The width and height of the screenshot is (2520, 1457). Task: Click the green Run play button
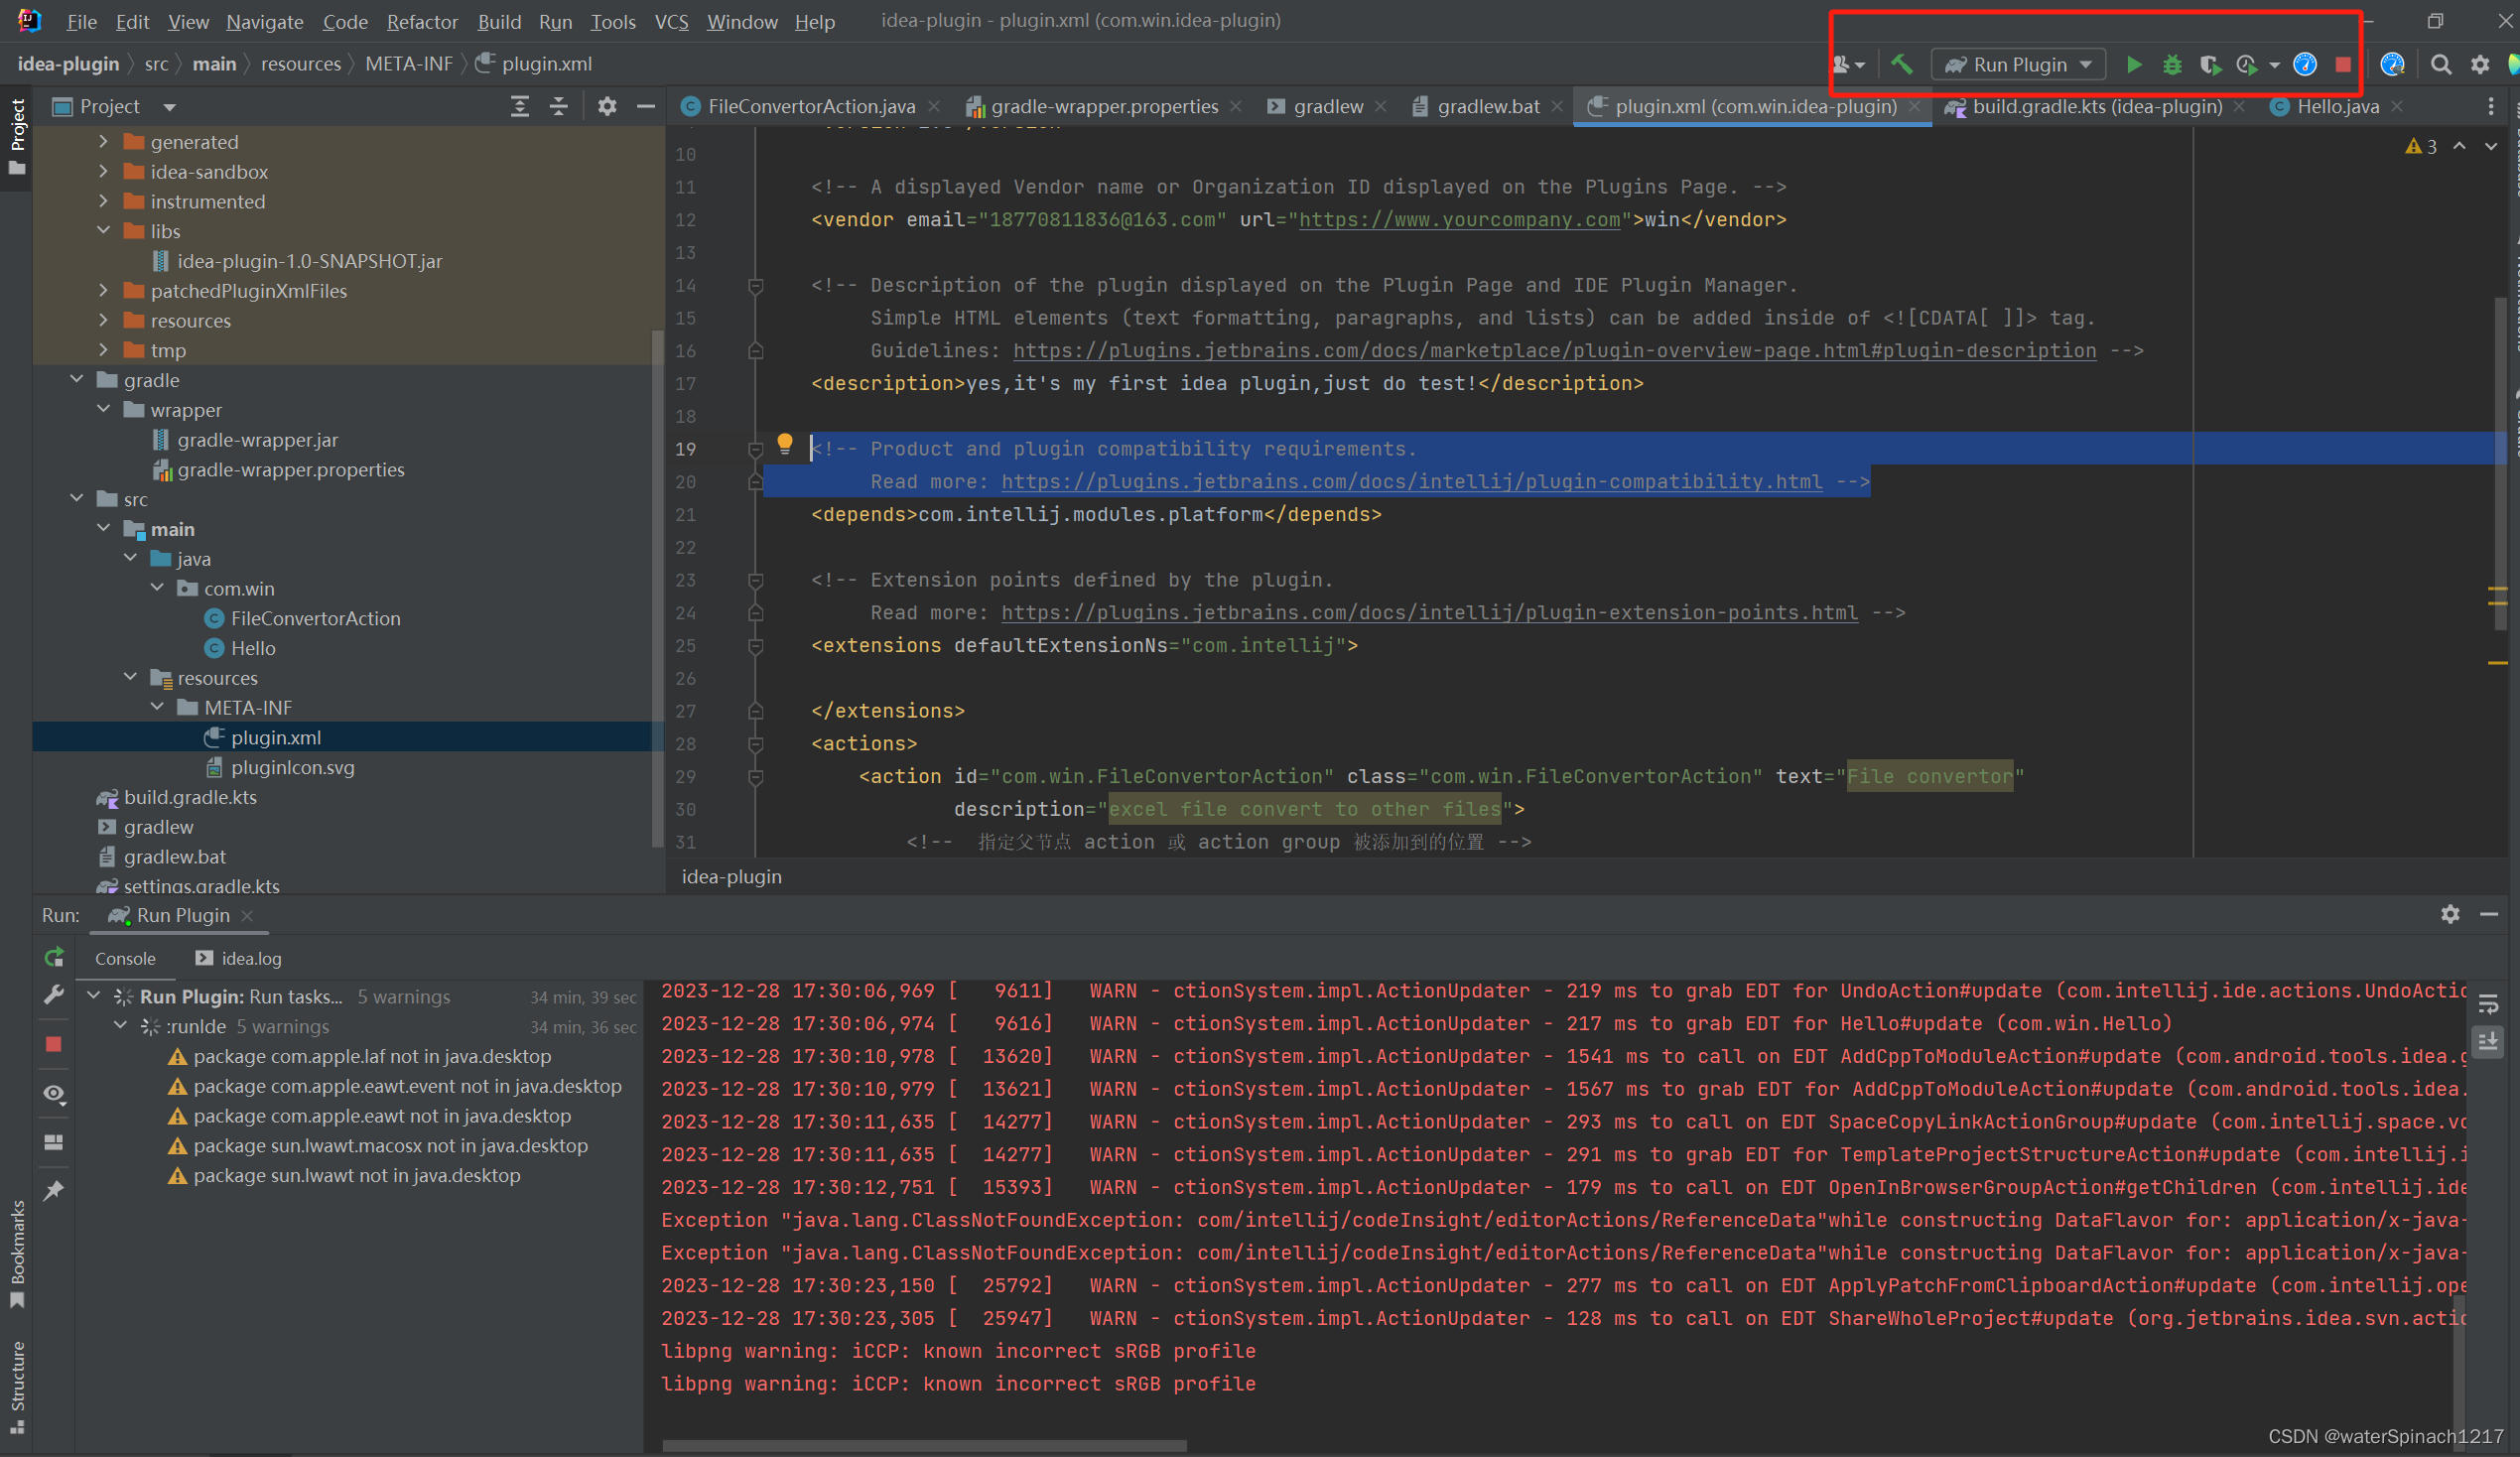tap(2133, 65)
